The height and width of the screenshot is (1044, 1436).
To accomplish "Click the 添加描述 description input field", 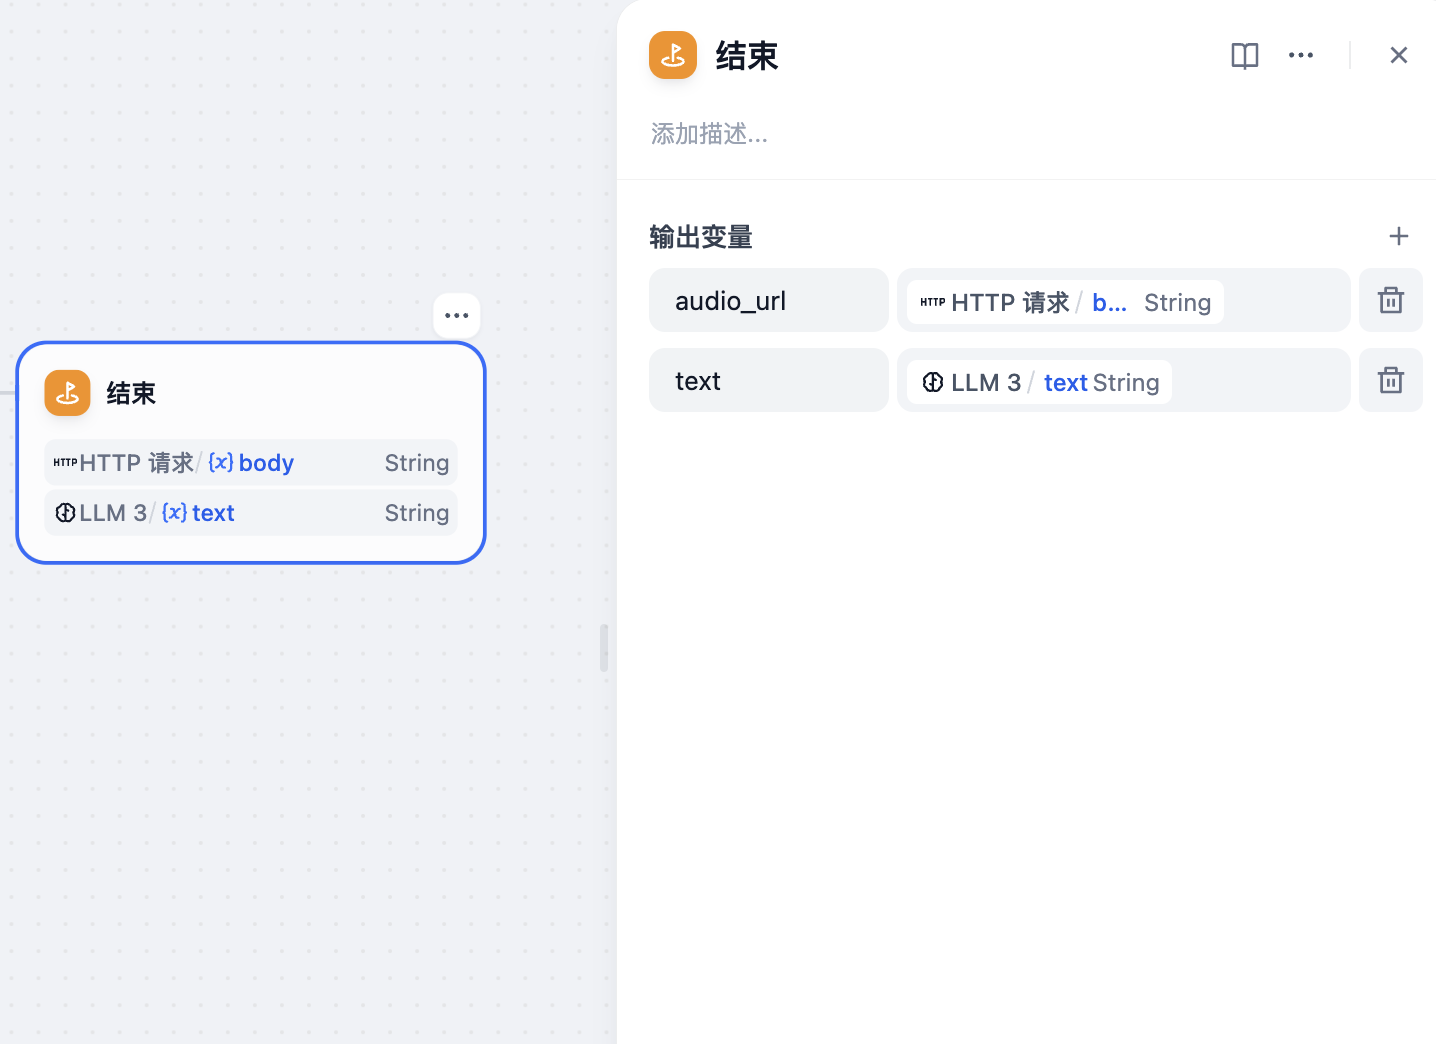I will point(709,133).
